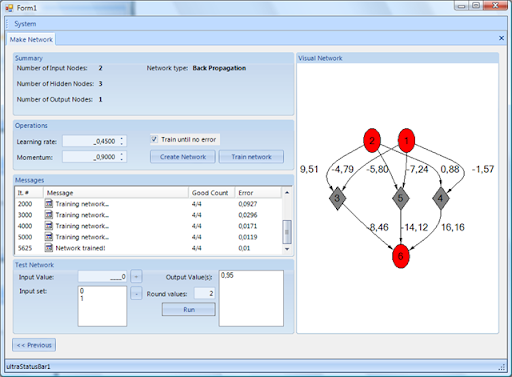Viewport: 512px width, 377px height.
Task: Select red output node 6
Action: [x=401, y=256]
